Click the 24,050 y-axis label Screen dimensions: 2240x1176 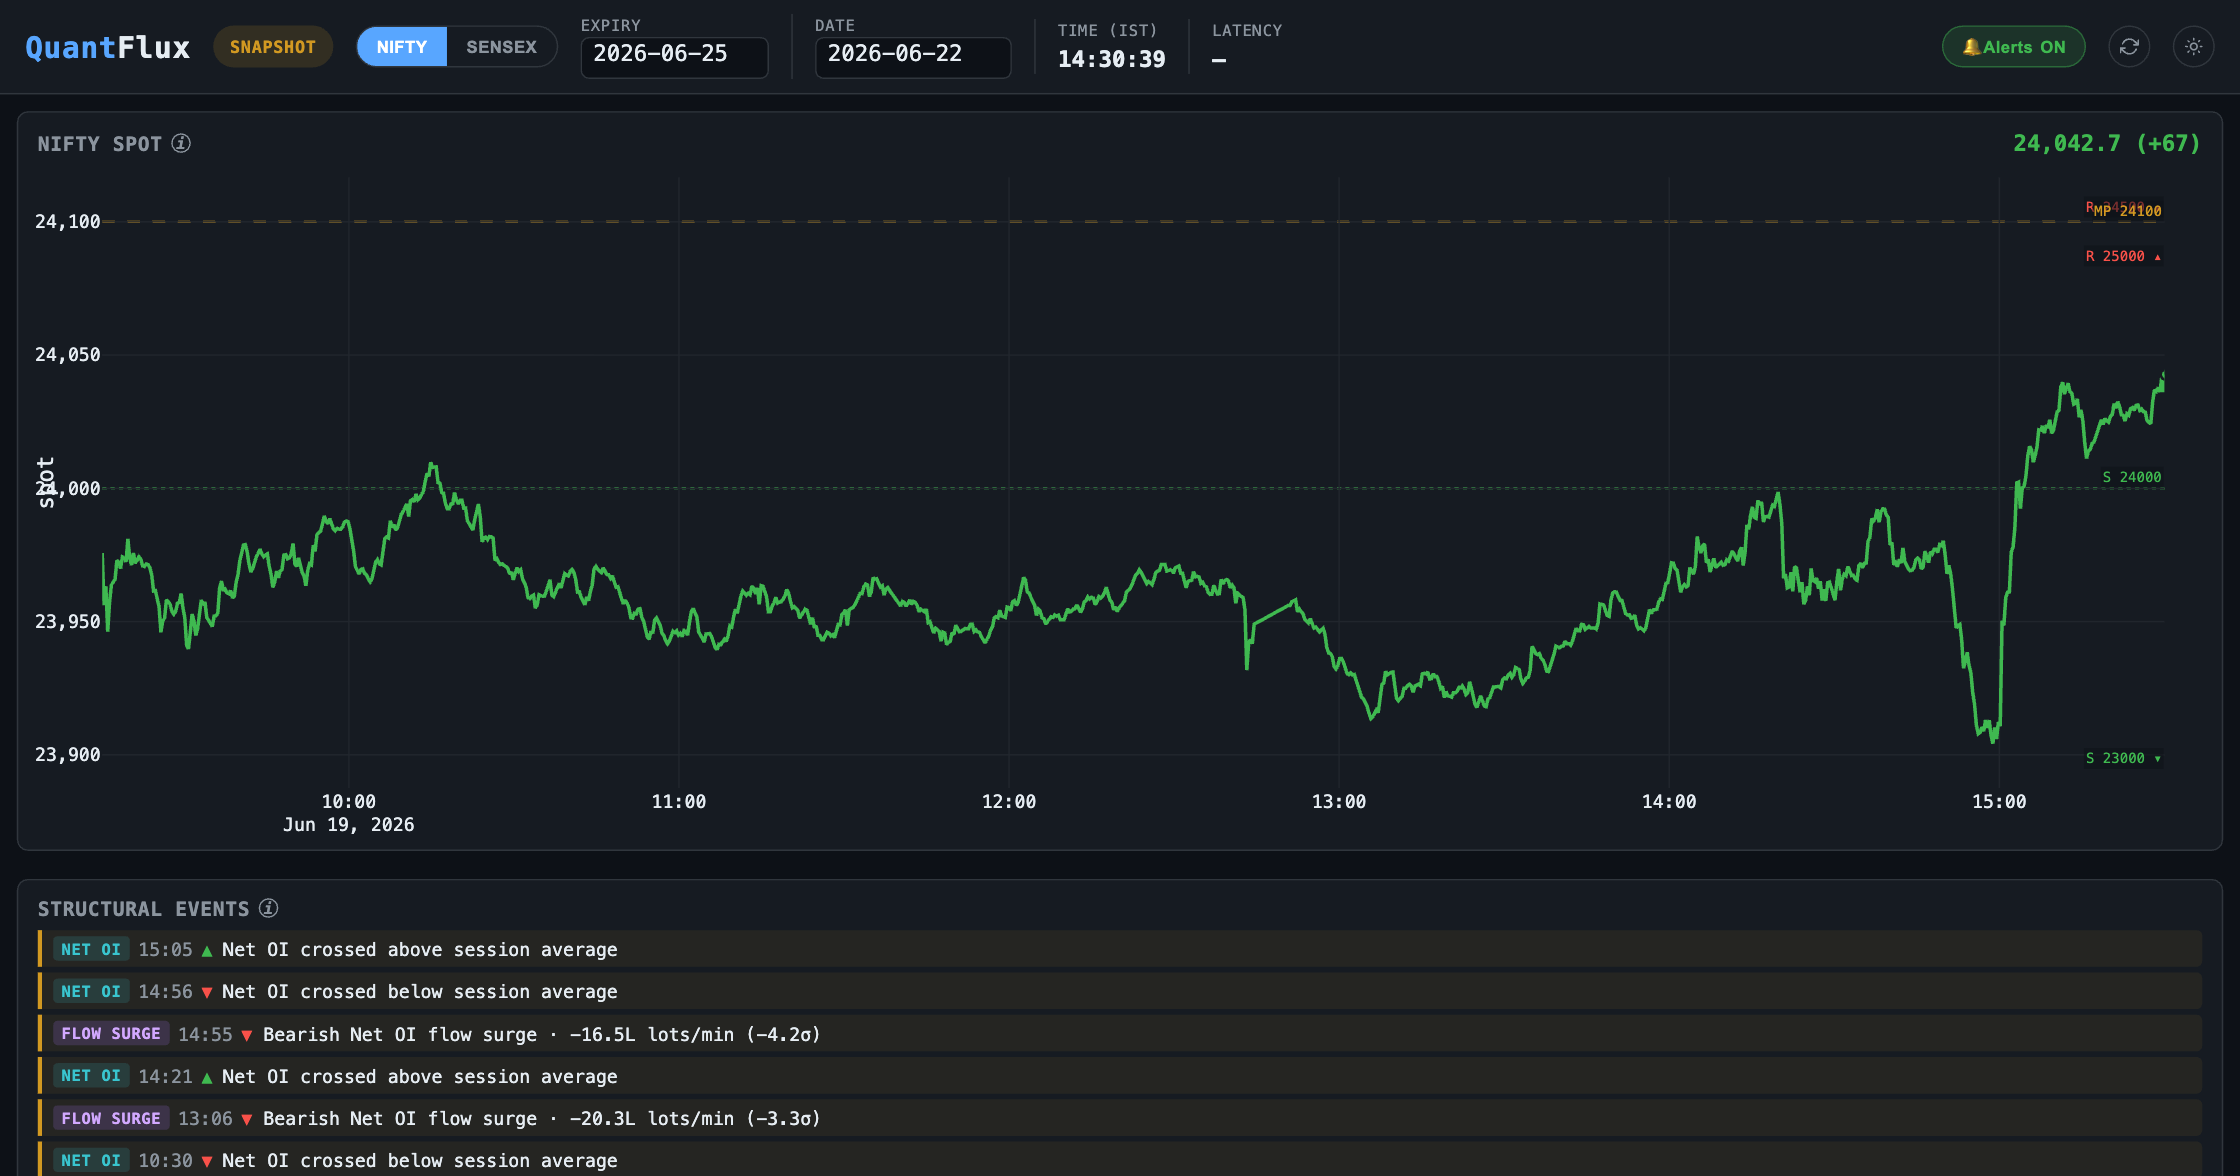click(x=67, y=354)
